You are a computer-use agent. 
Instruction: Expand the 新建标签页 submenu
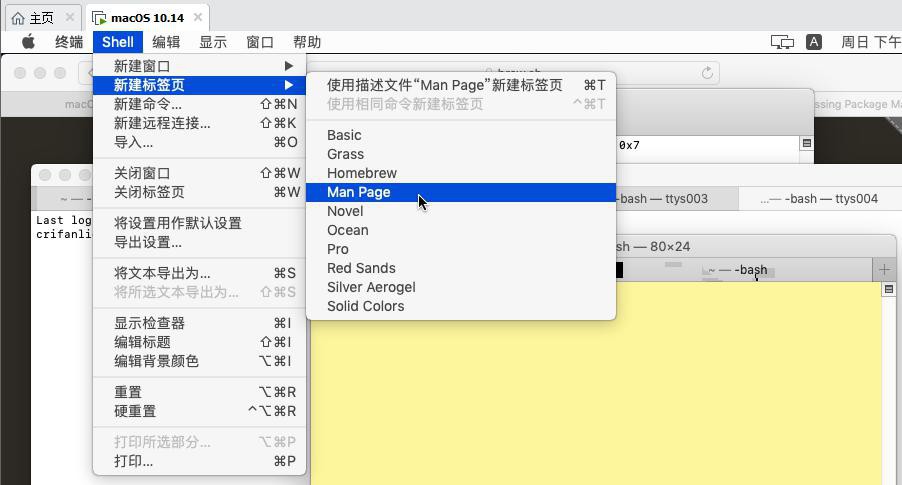point(200,85)
